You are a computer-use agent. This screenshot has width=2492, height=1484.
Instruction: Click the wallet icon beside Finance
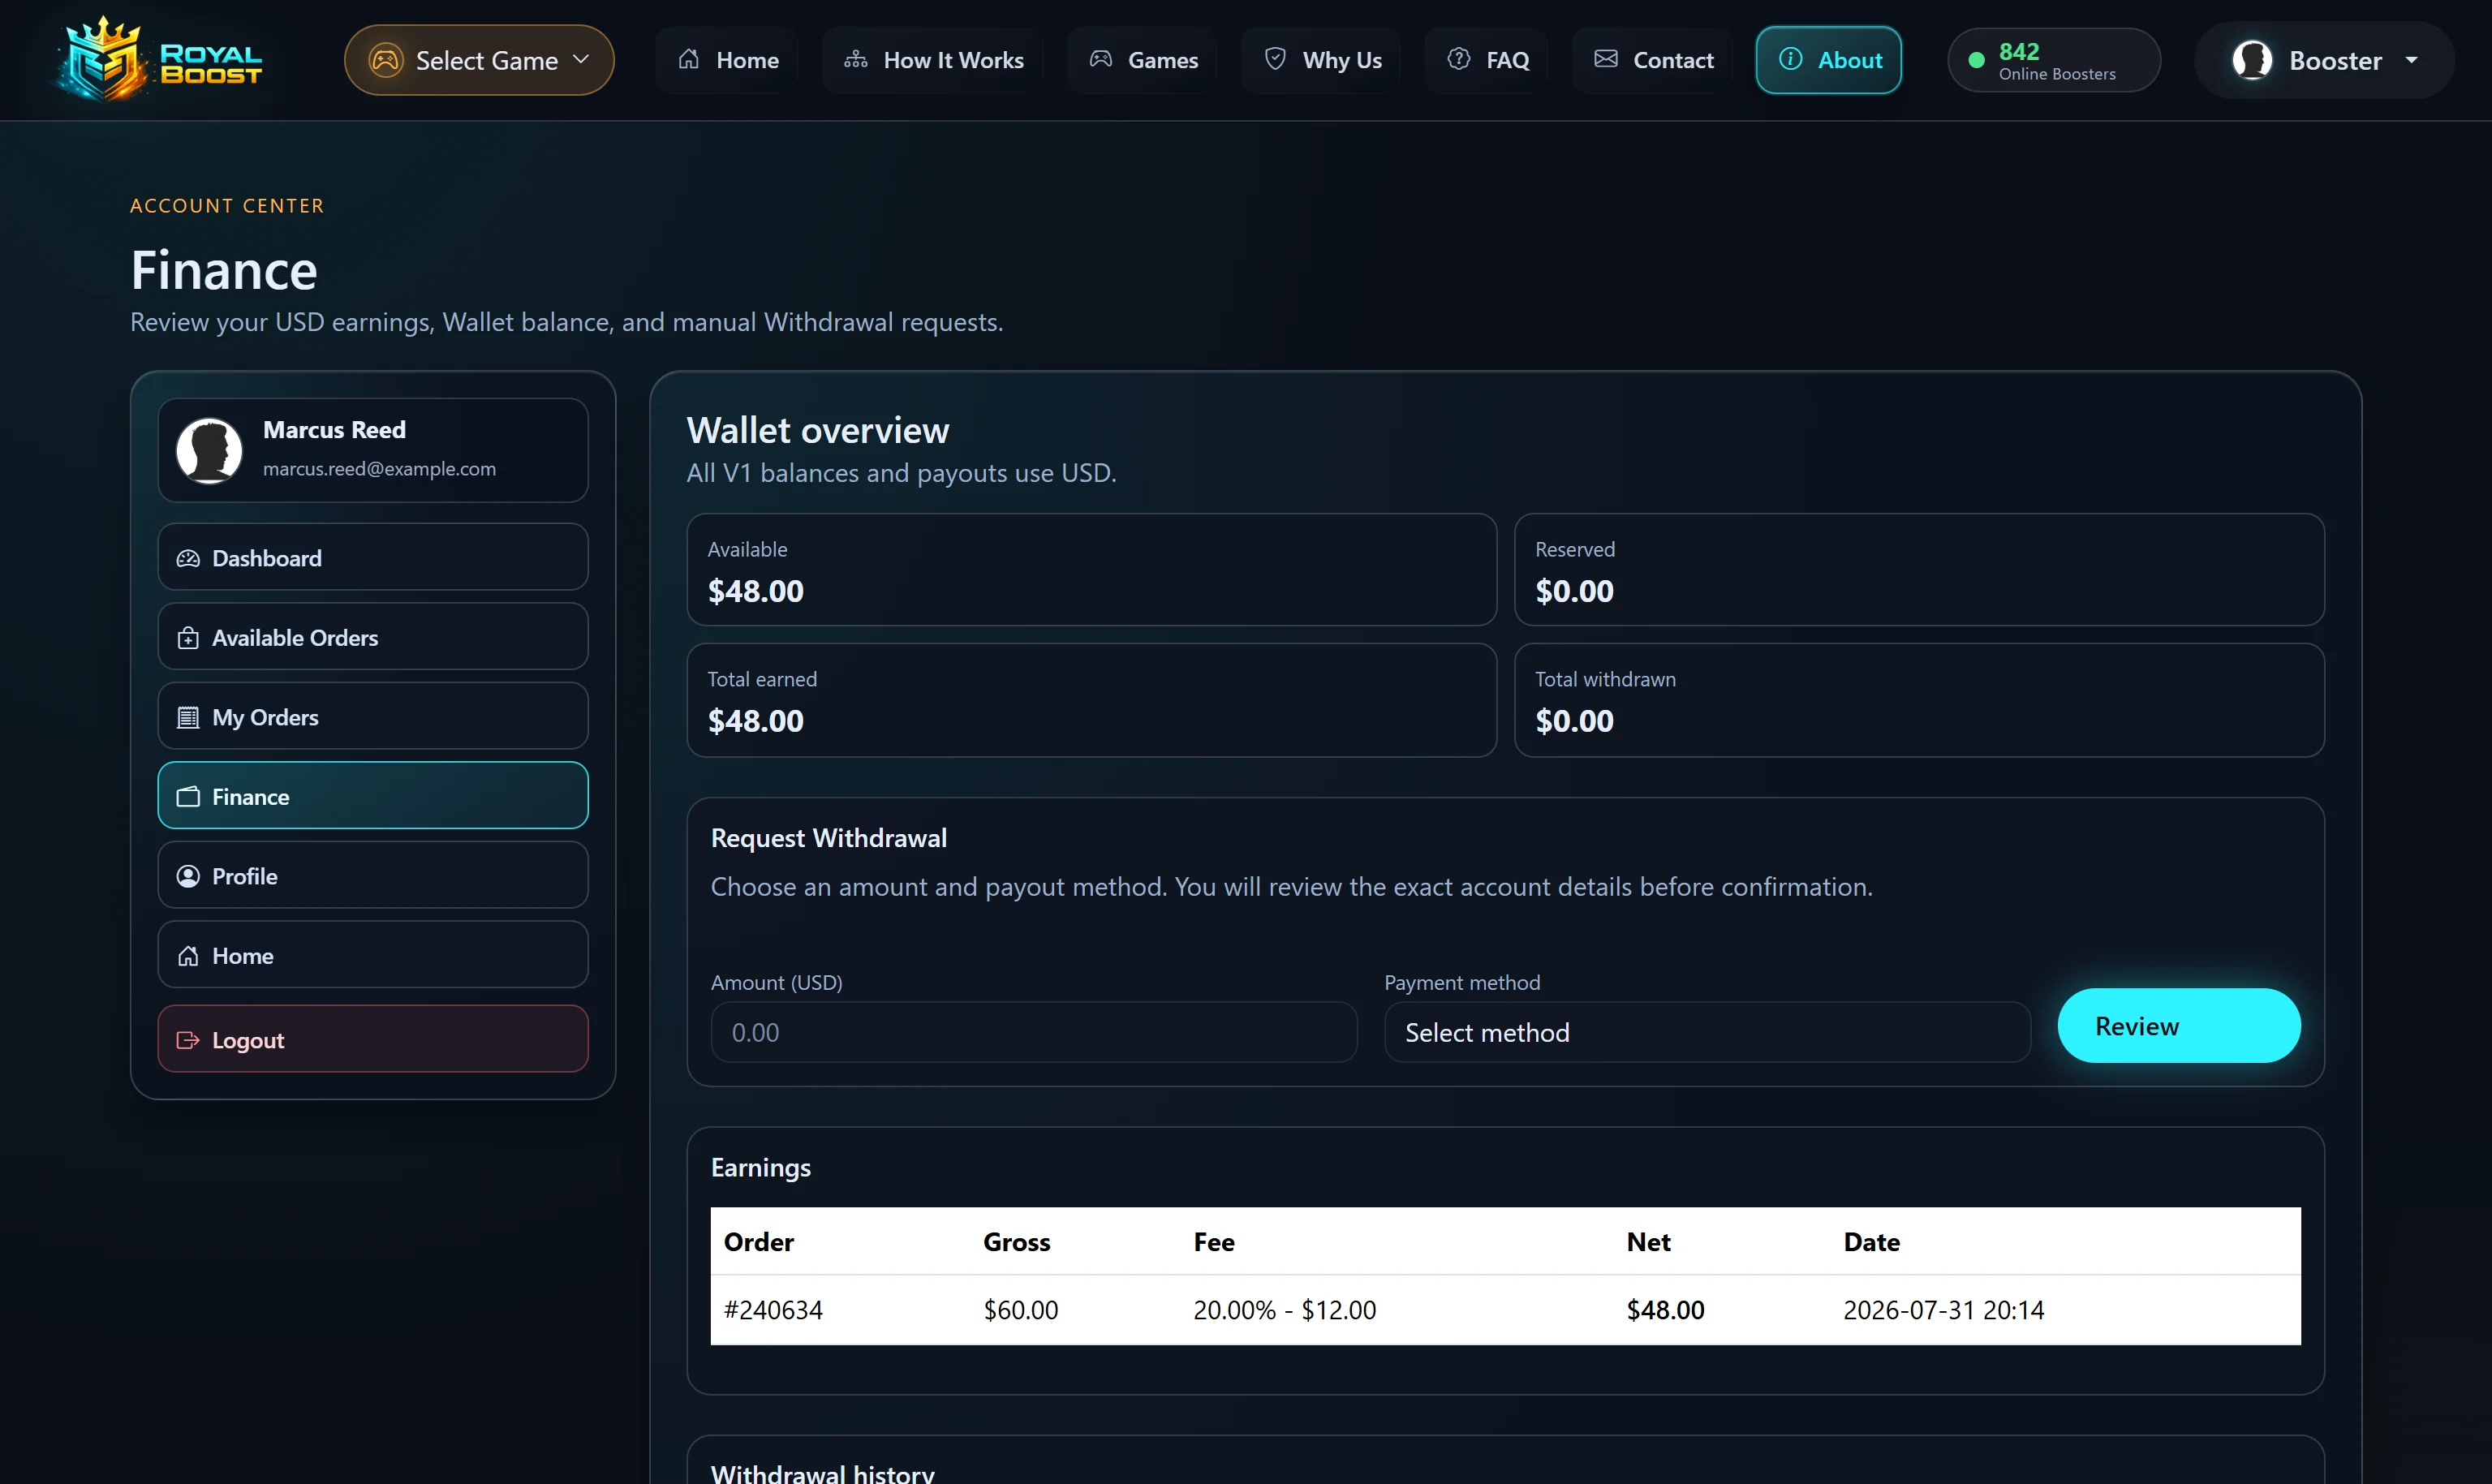pyautogui.click(x=188, y=797)
